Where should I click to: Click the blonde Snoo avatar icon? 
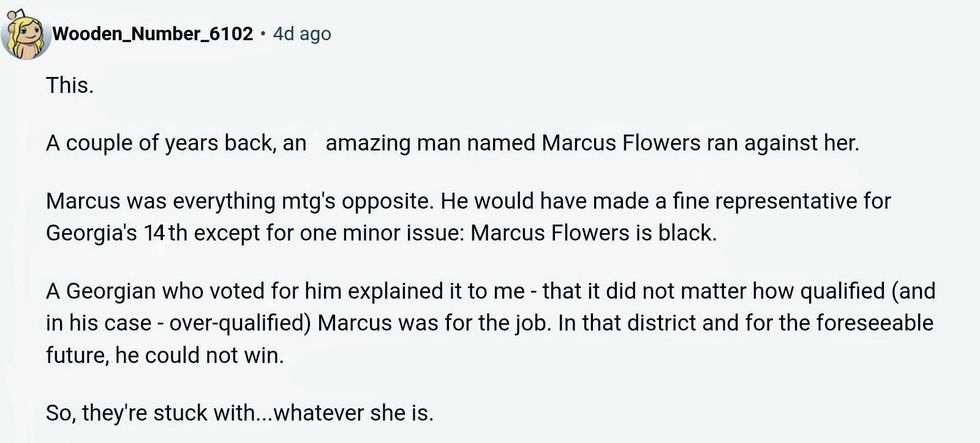point(25,35)
